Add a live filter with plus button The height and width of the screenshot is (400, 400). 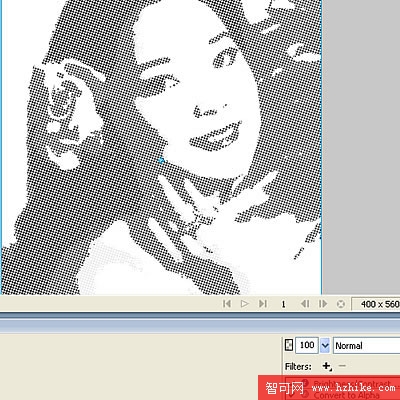pos(327,366)
